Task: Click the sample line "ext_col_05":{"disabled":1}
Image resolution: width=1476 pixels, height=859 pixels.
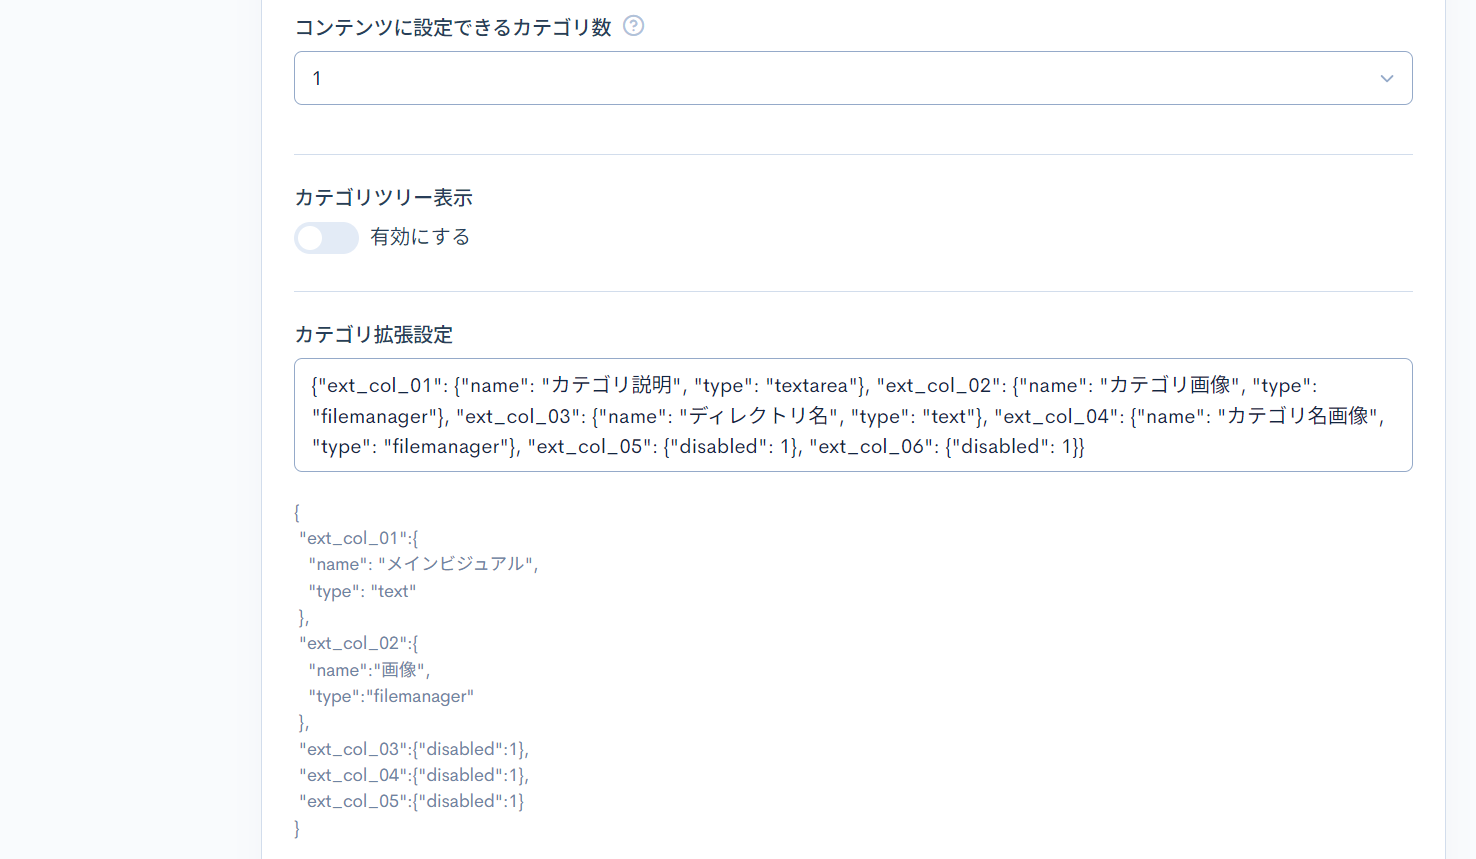Action: pyautogui.click(x=411, y=801)
